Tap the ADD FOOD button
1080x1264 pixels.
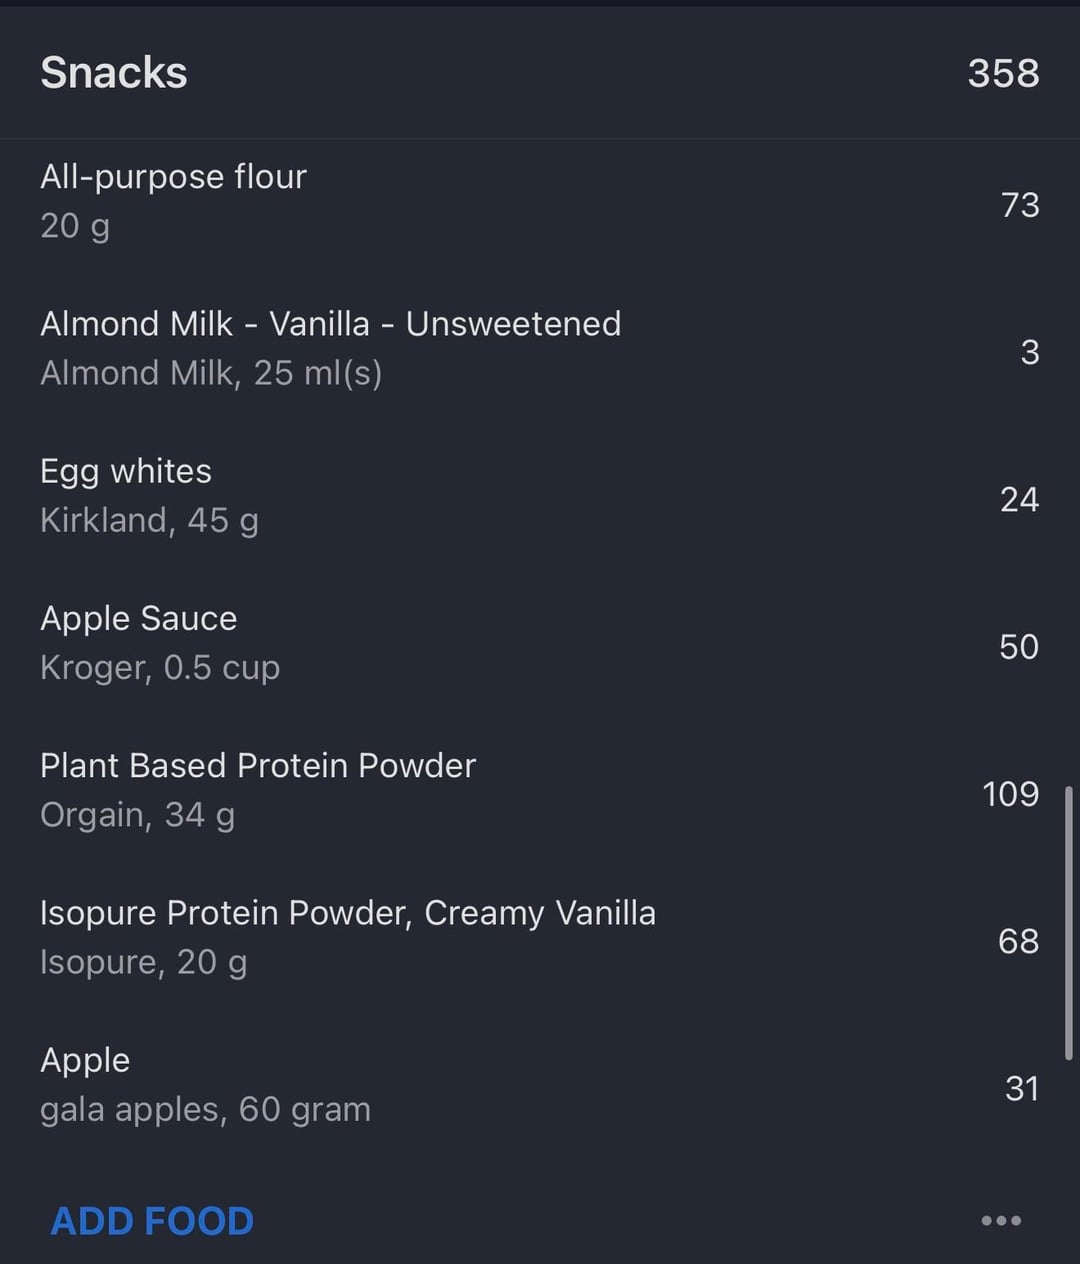point(152,1221)
